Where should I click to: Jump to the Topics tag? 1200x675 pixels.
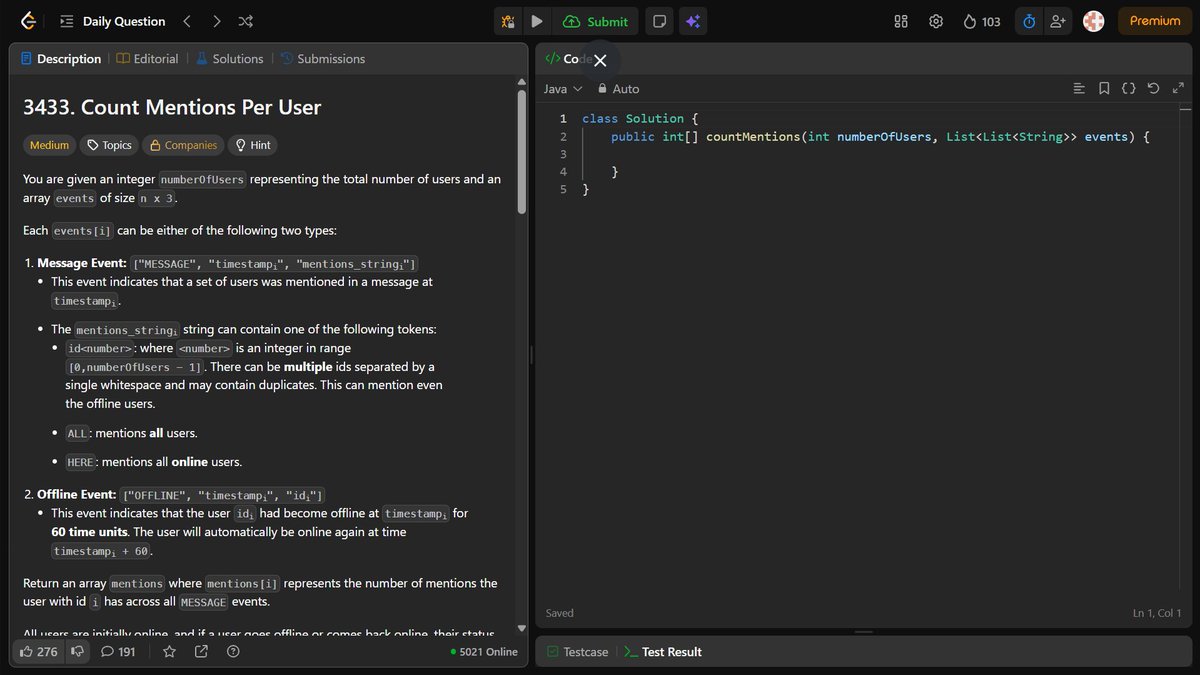[x=109, y=145]
